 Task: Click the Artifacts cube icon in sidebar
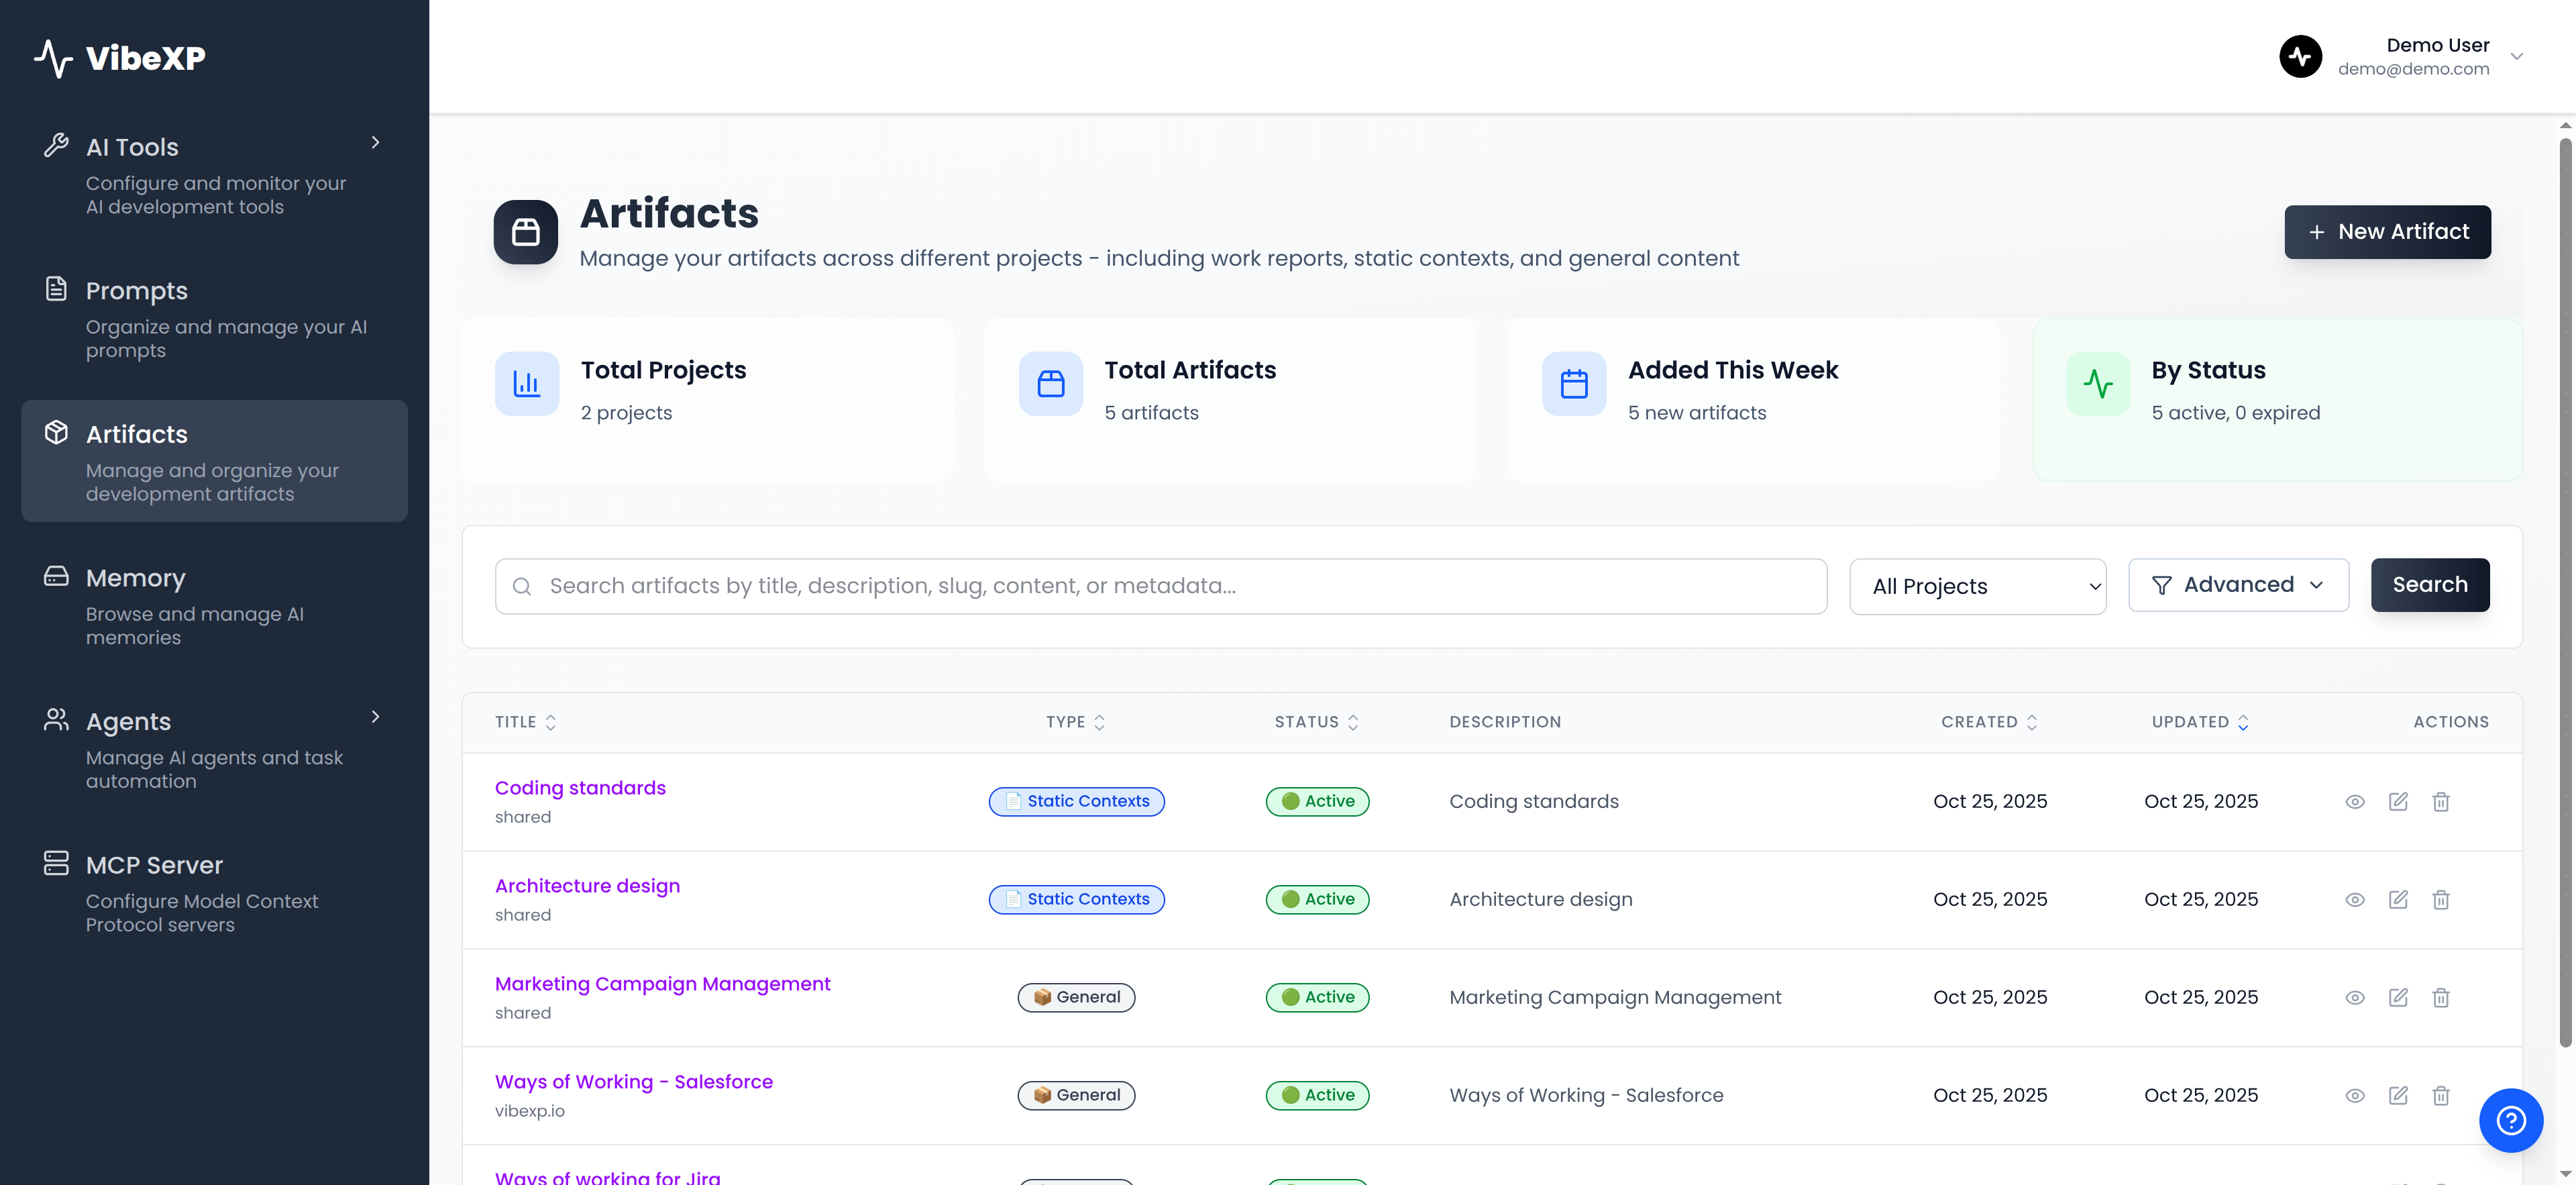pos(56,432)
